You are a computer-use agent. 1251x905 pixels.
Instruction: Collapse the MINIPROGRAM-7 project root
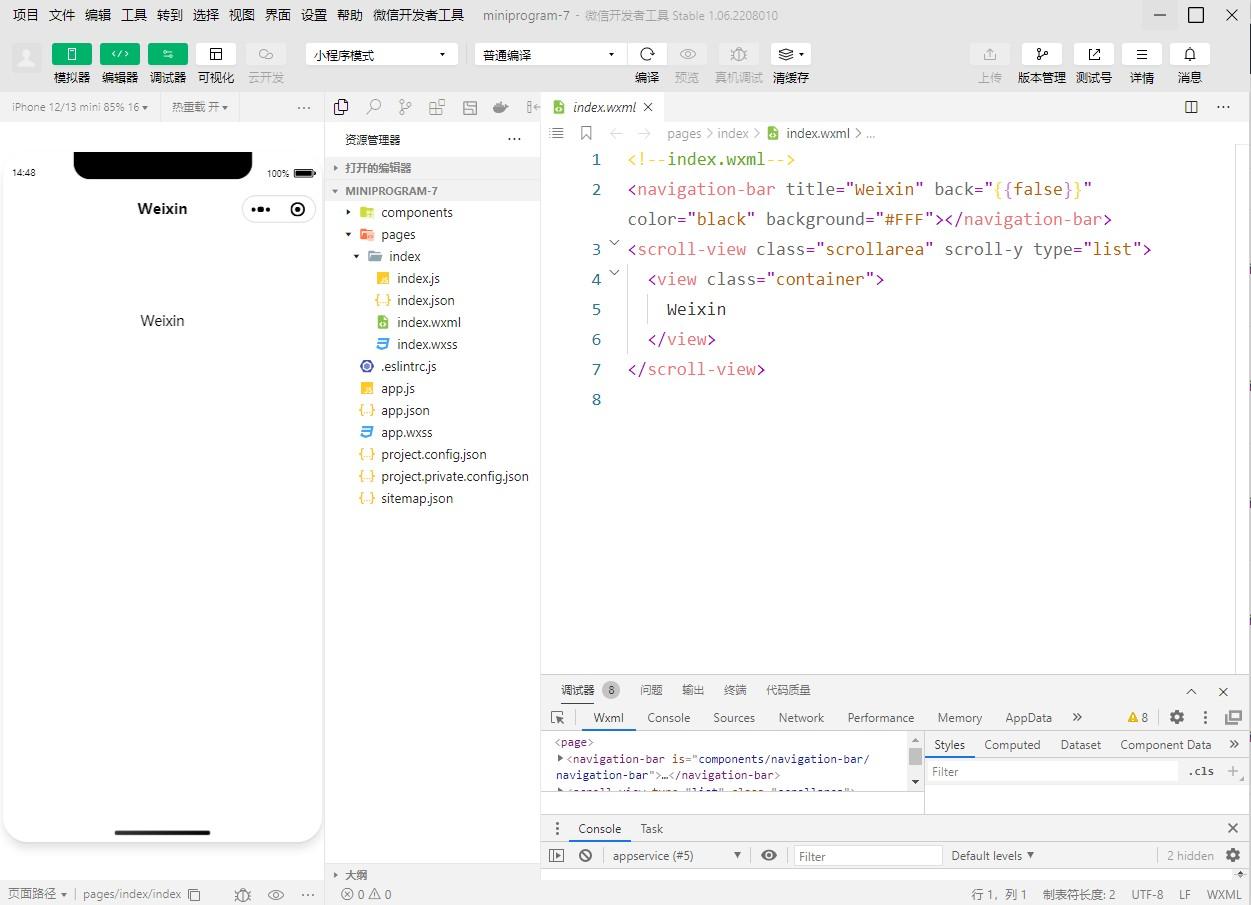(432, 190)
